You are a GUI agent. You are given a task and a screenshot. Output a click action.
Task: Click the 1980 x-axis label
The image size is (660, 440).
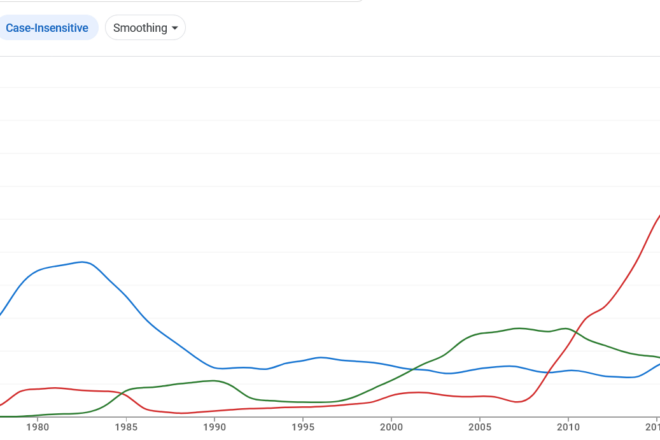tap(38, 427)
